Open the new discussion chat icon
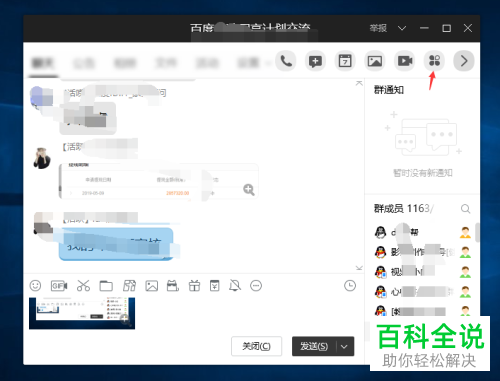 [x=315, y=61]
